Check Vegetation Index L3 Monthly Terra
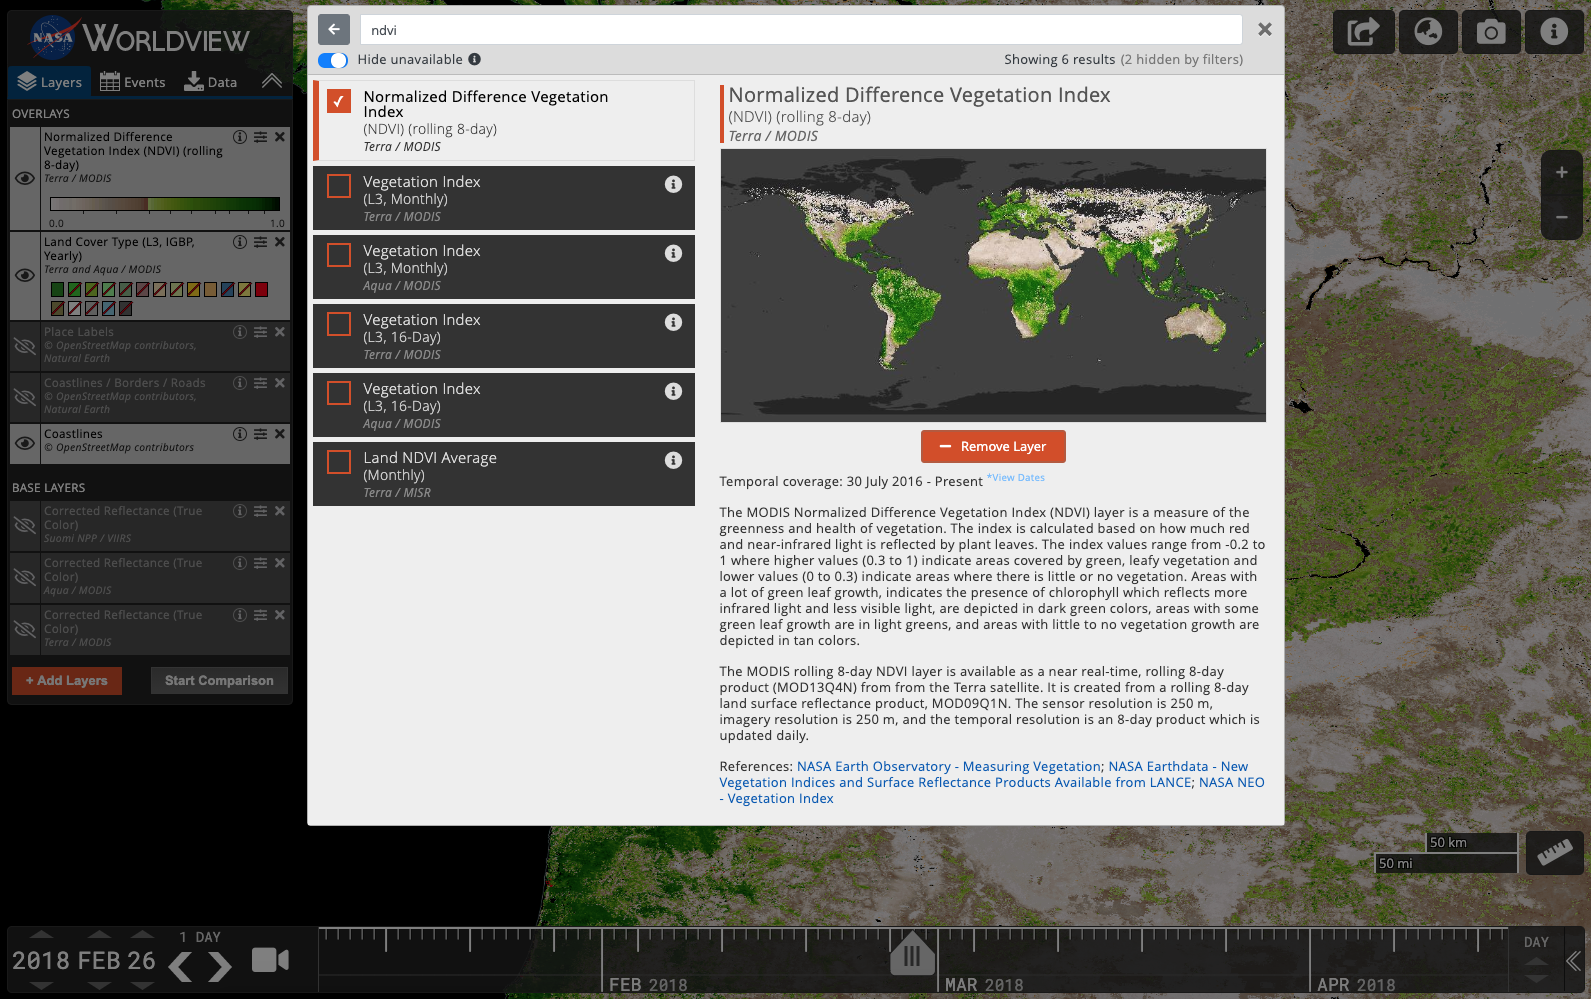The height and width of the screenshot is (999, 1591). 339,186
